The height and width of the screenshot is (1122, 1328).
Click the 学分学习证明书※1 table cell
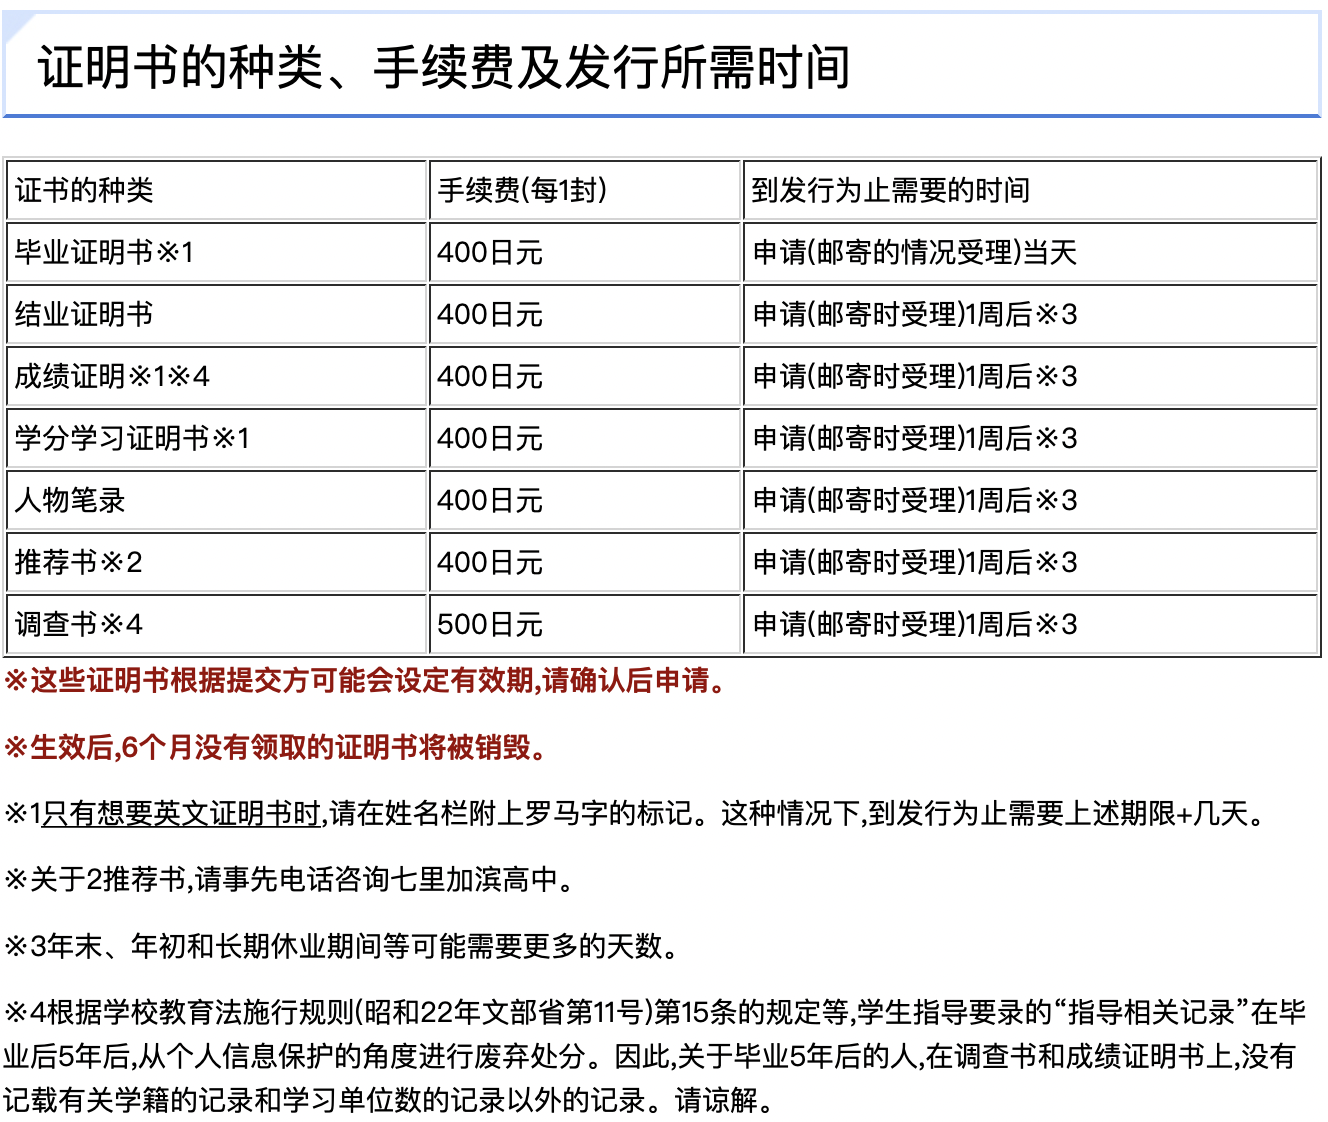217,438
